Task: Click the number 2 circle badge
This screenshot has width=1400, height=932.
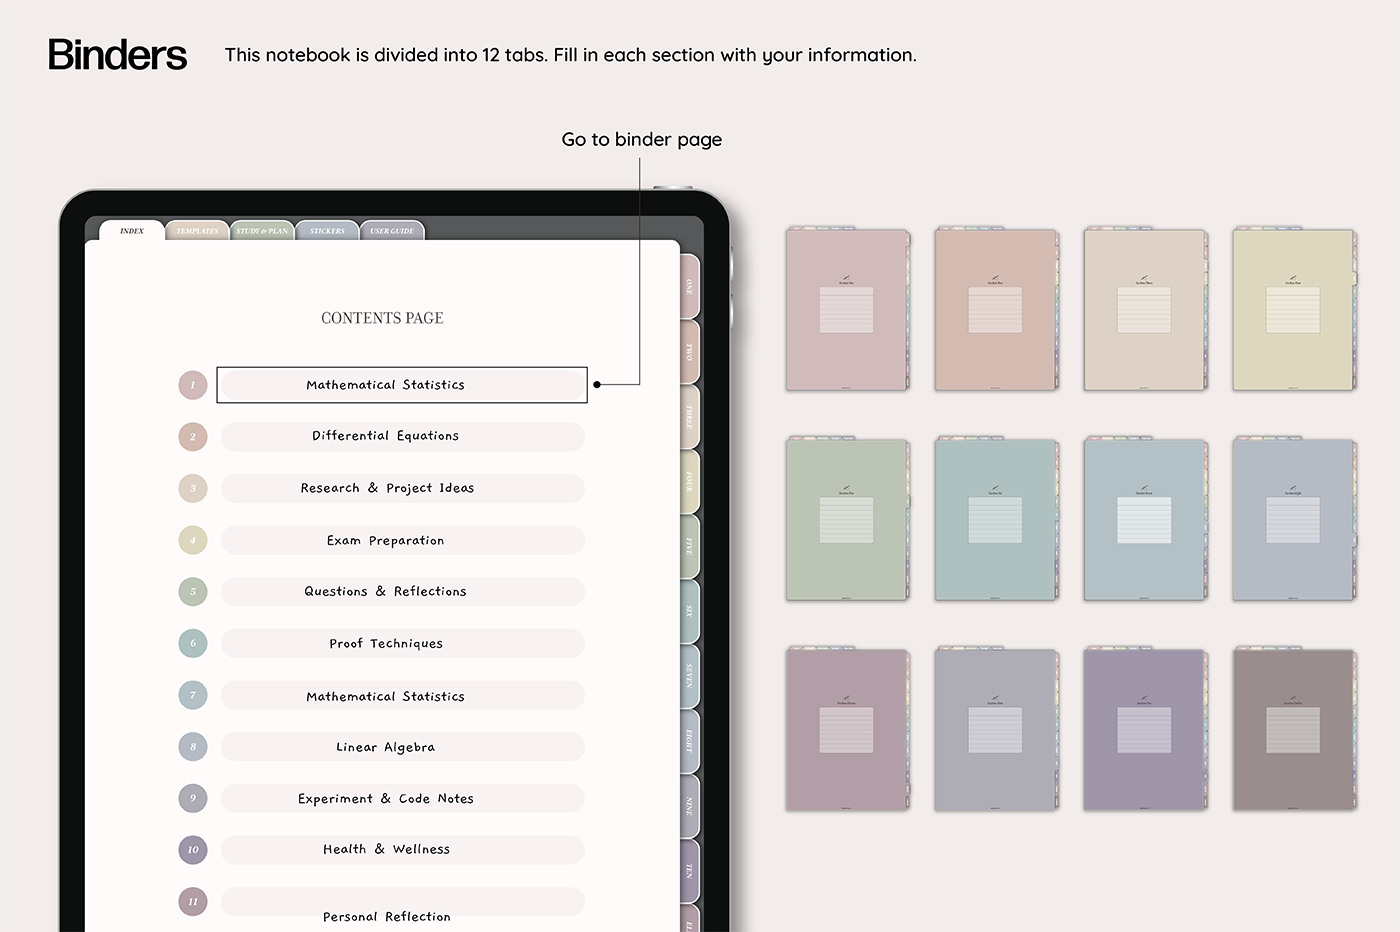Action: tap(193, 437)
